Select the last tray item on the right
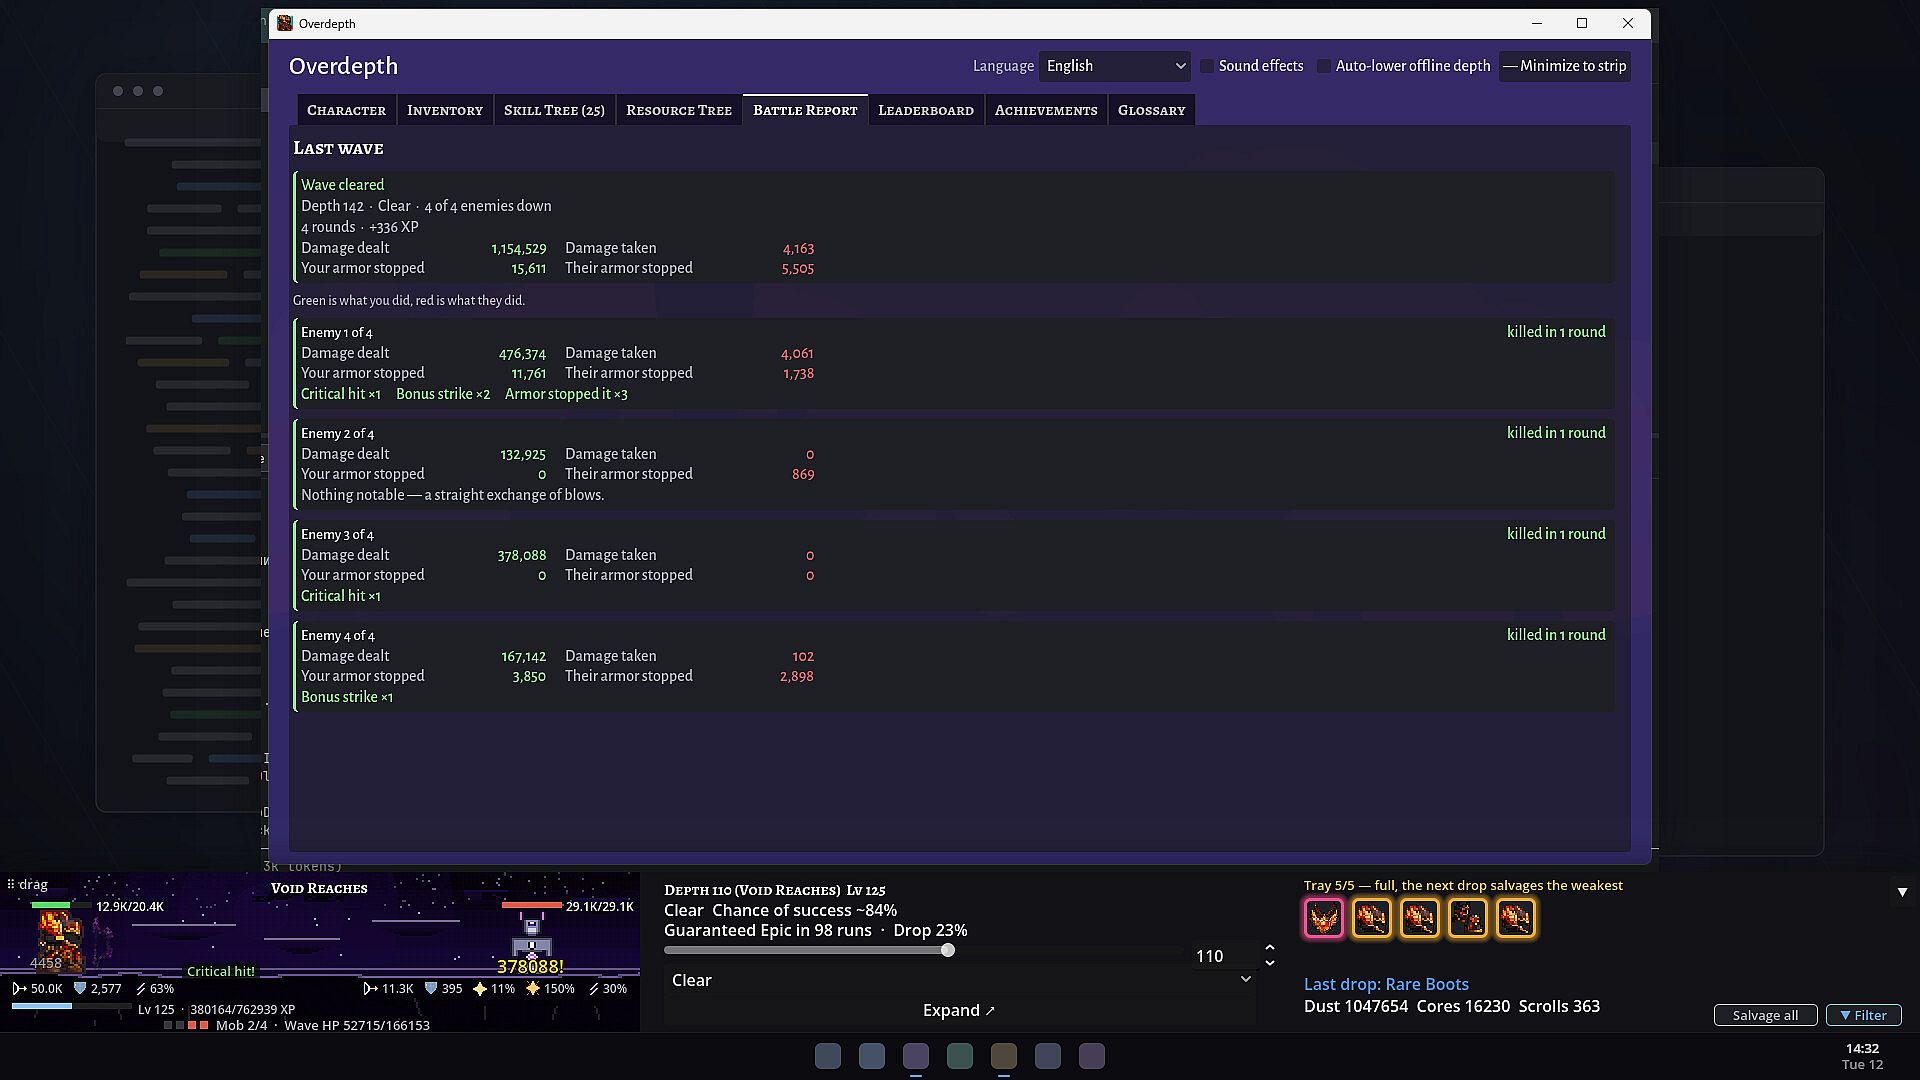1920x1080 pixels. (x=1515, y=918)
